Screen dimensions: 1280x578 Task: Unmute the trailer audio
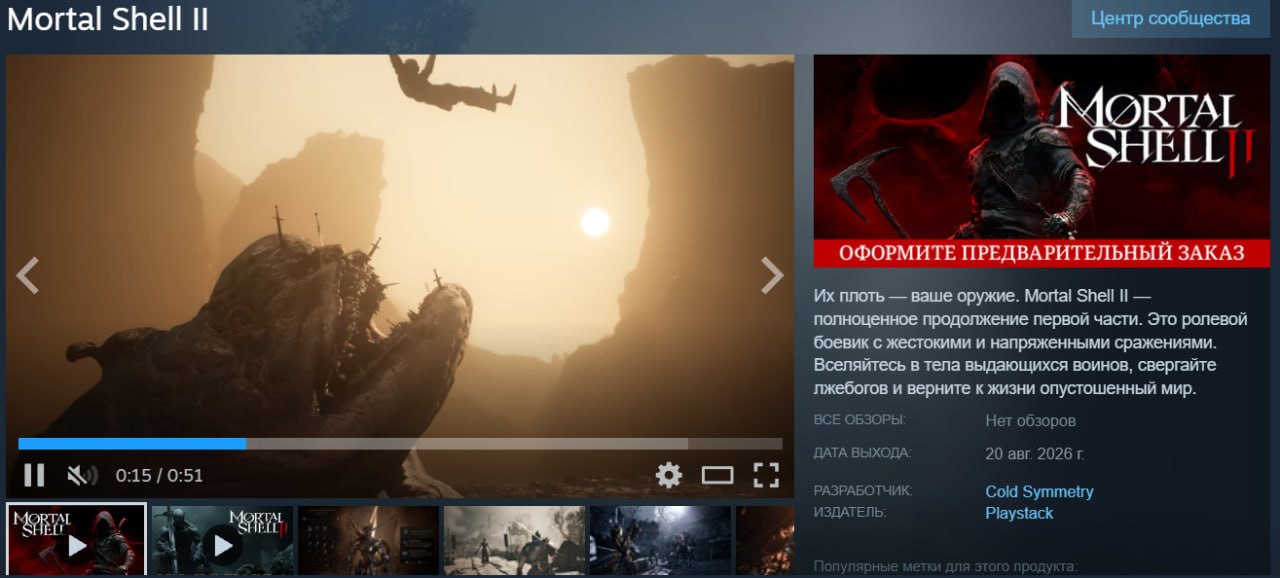click(82, 475)
